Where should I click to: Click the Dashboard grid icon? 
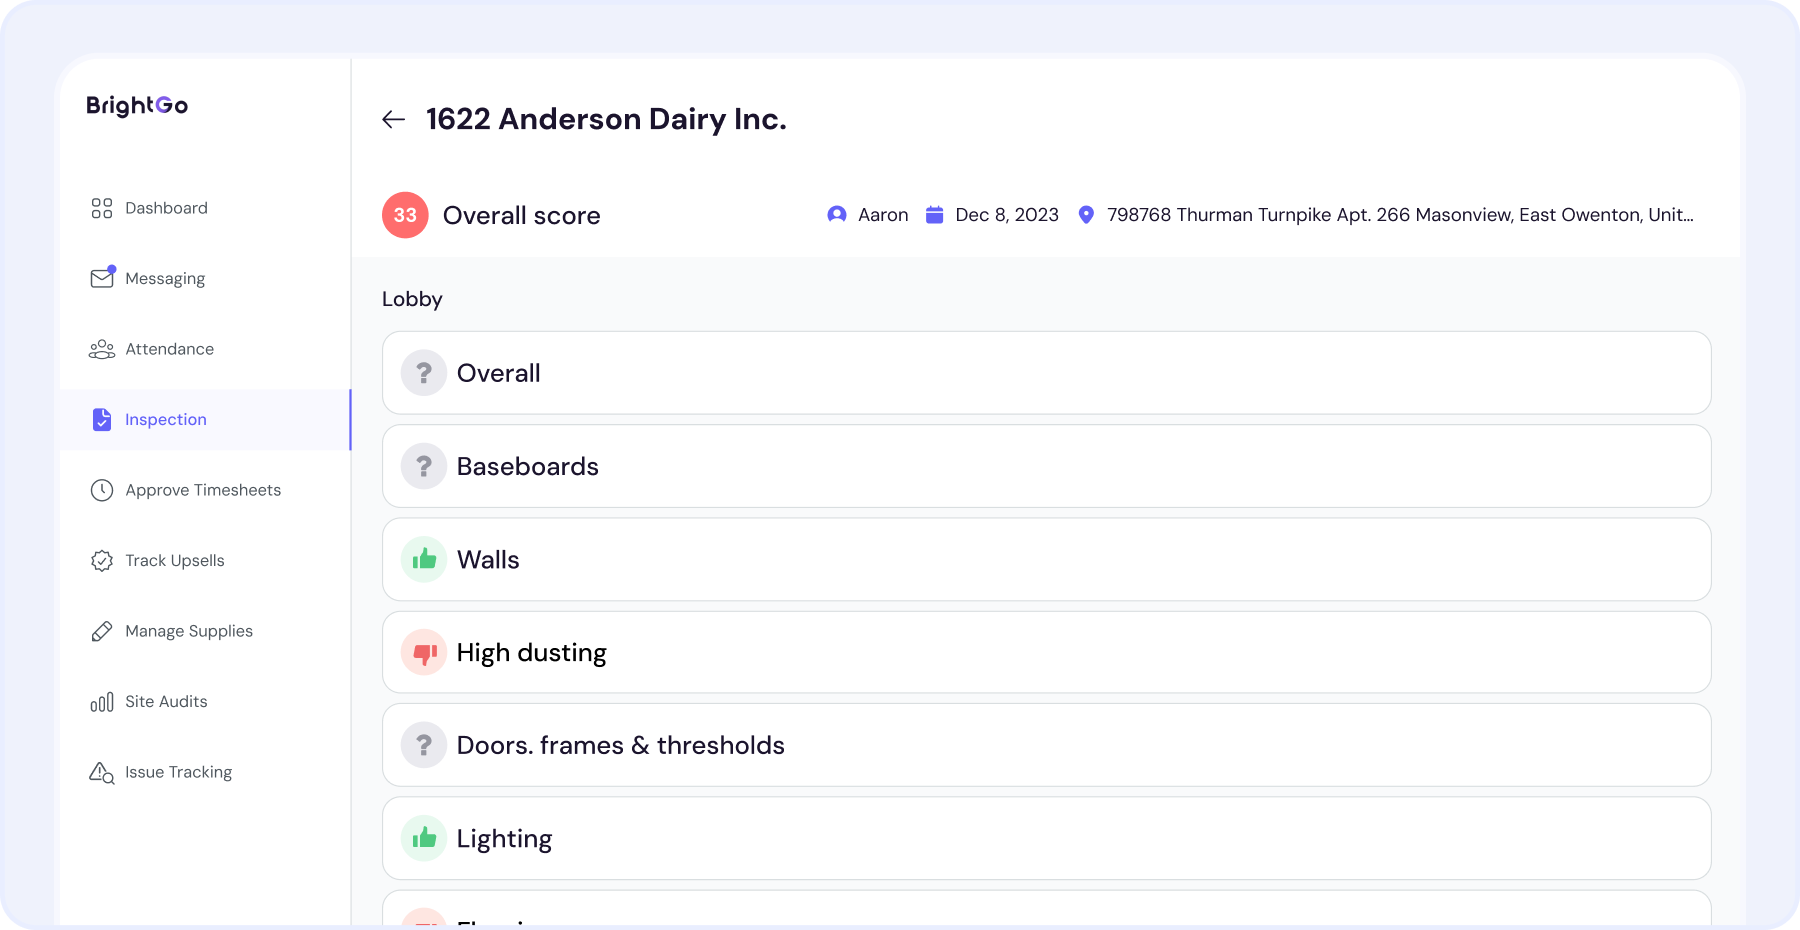tap(102, 208)
